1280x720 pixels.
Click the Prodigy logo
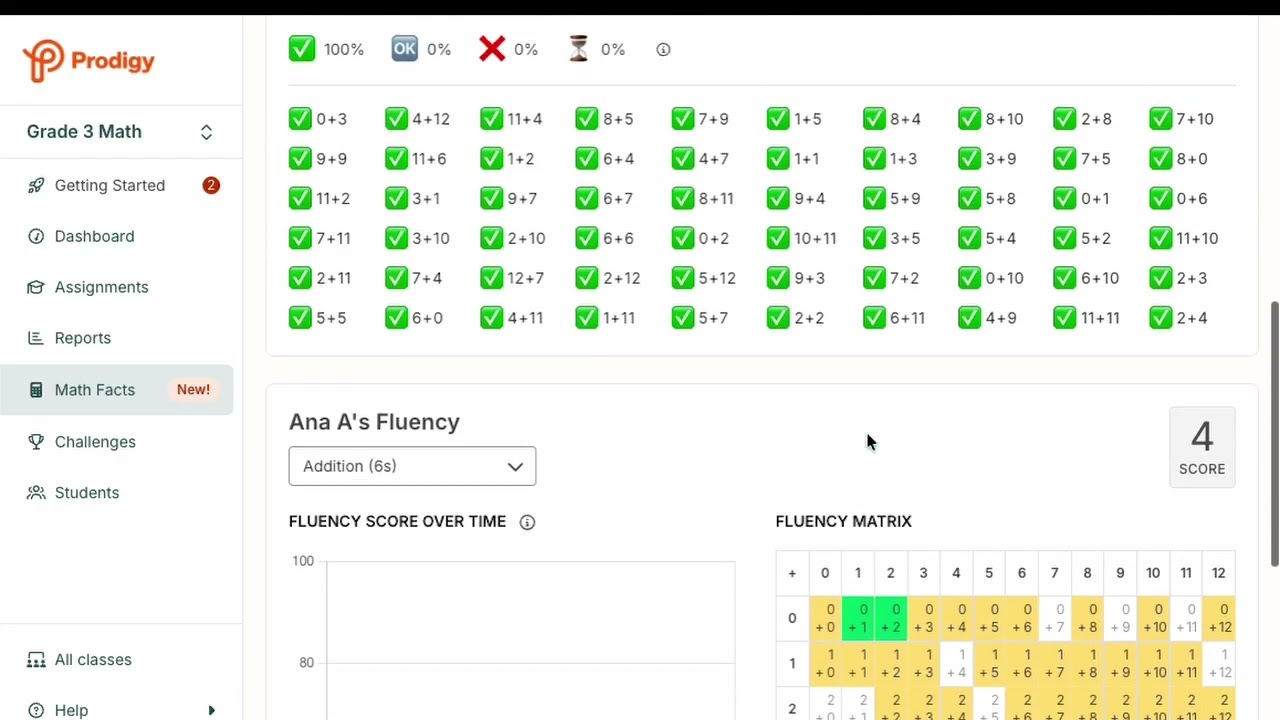pos(88,61)
